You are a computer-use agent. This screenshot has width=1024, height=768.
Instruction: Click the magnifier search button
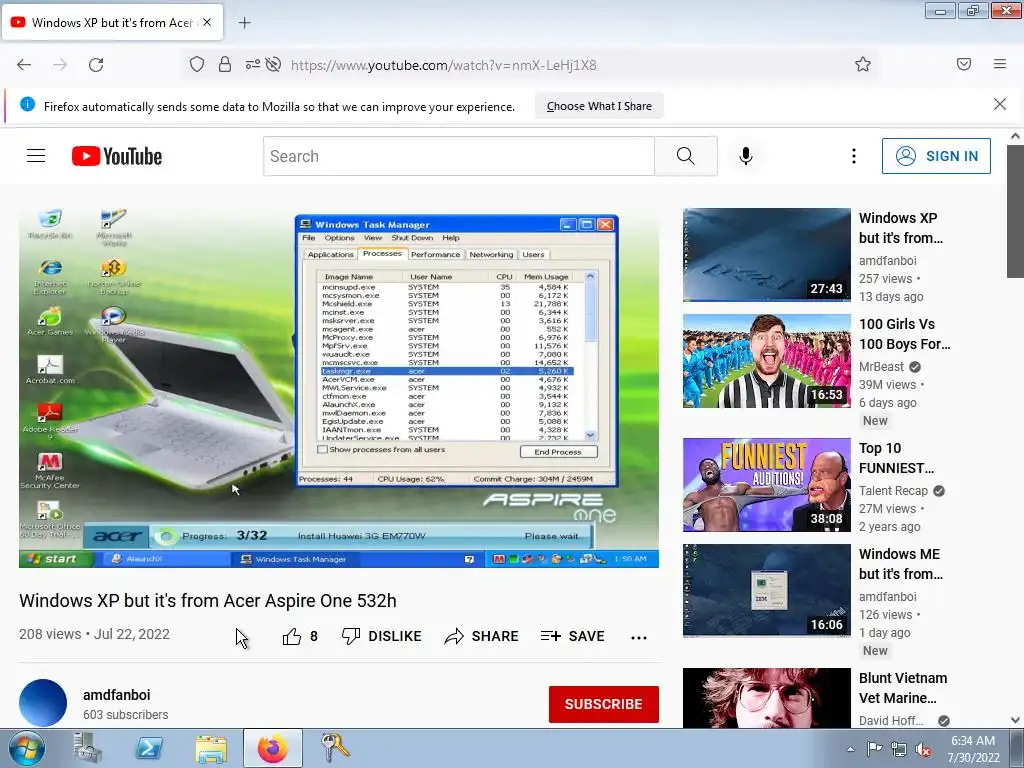coord(686,157)
